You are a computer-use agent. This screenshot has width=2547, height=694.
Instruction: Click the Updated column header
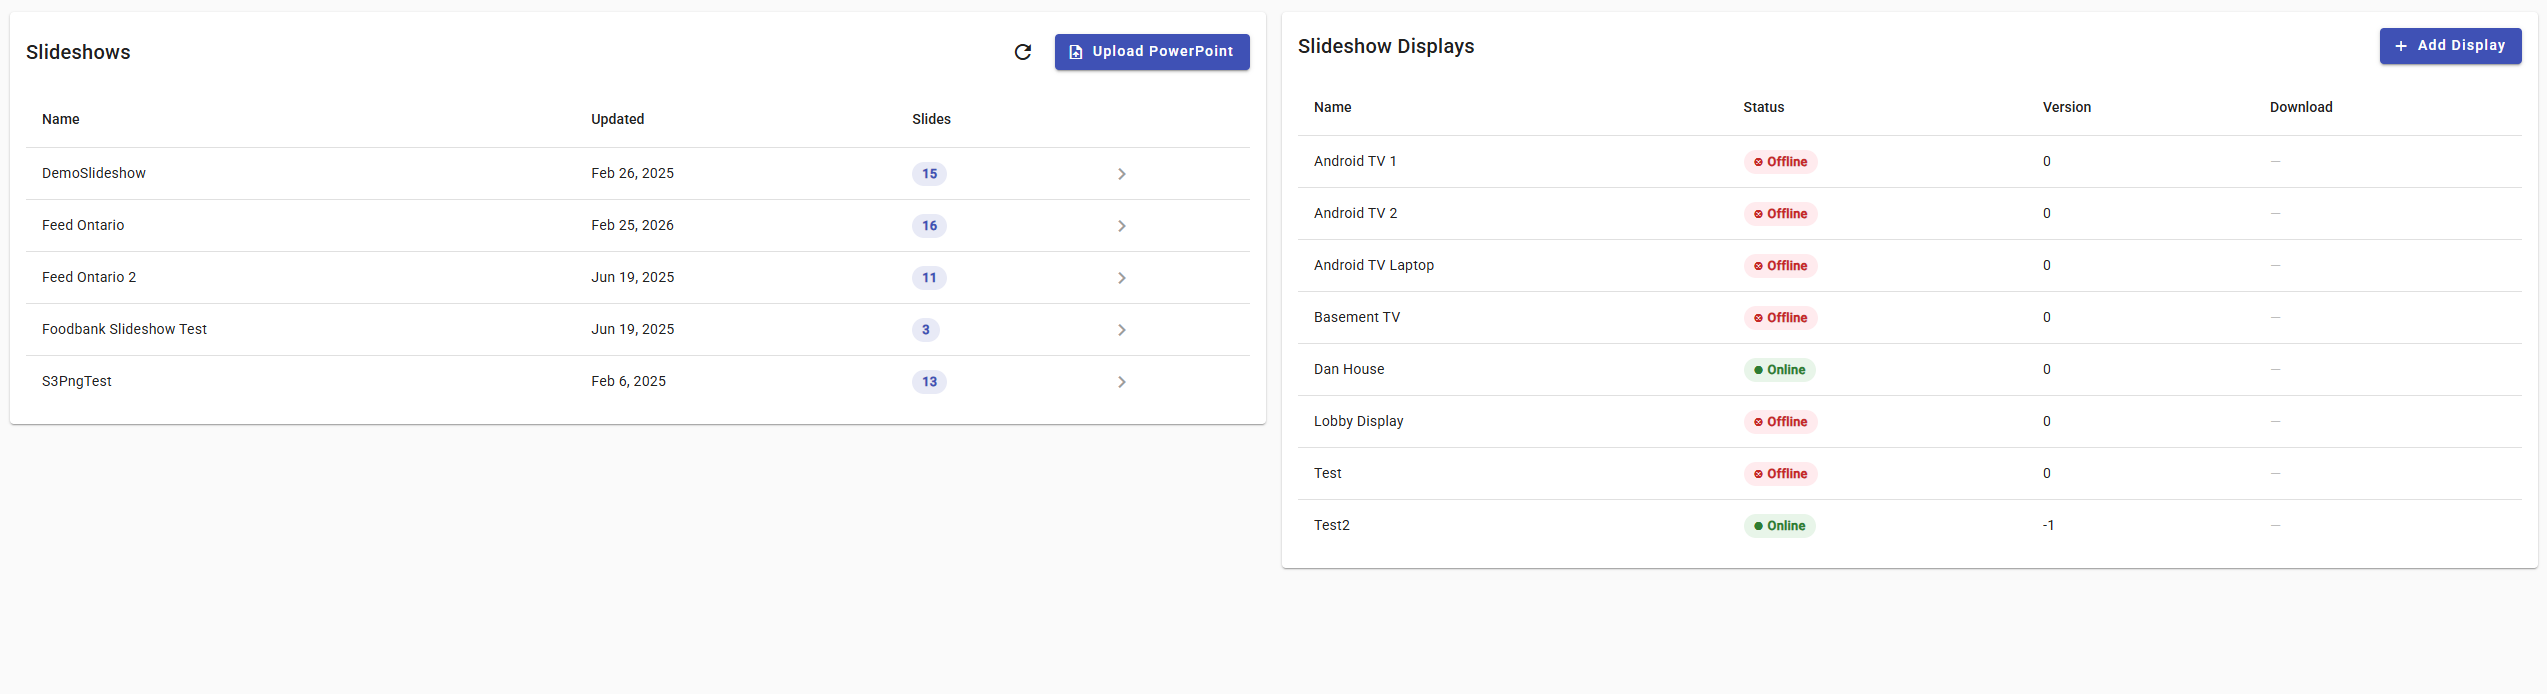click(x=617, y=119)
